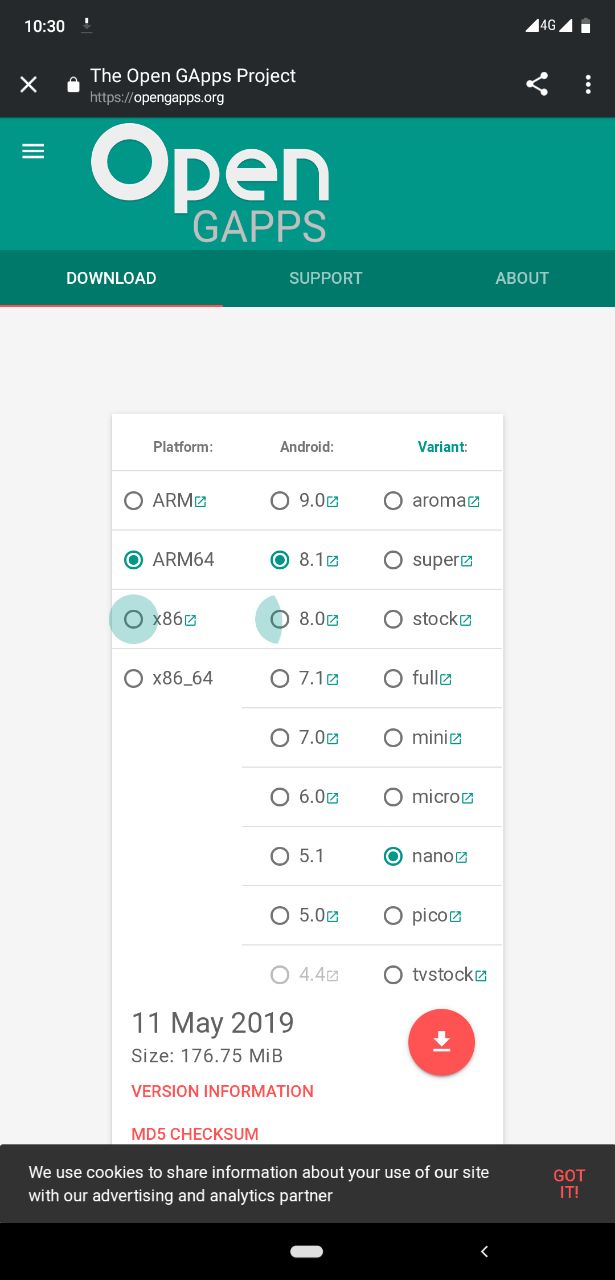Select the x86_64 platform radio button

click(x=133, y=678)
